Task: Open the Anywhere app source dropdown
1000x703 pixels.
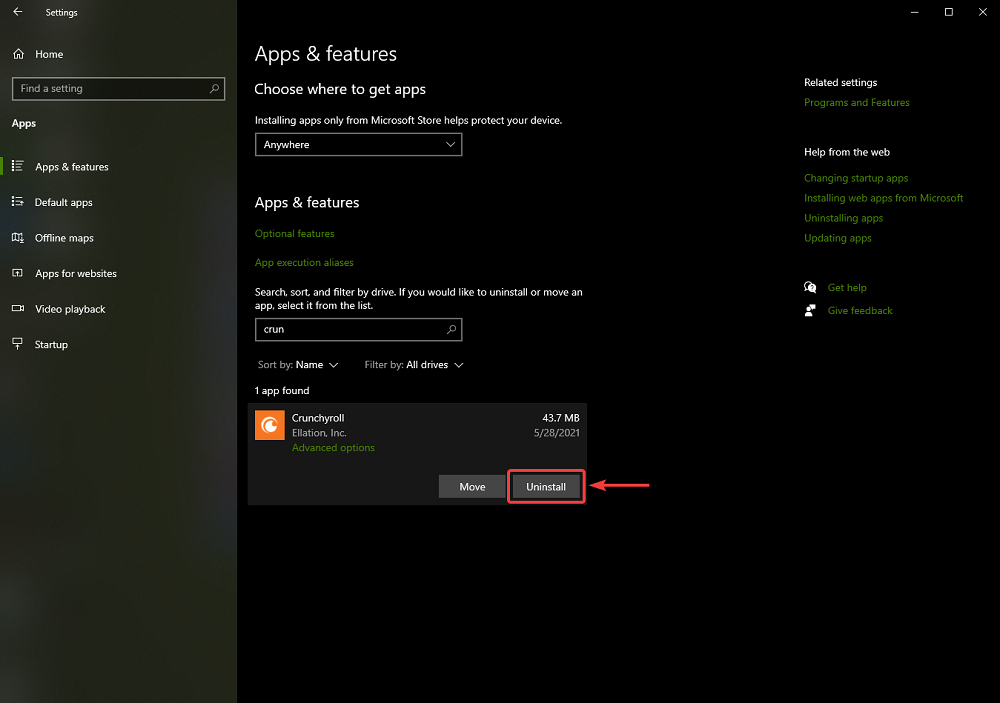Action: point(358,145)
